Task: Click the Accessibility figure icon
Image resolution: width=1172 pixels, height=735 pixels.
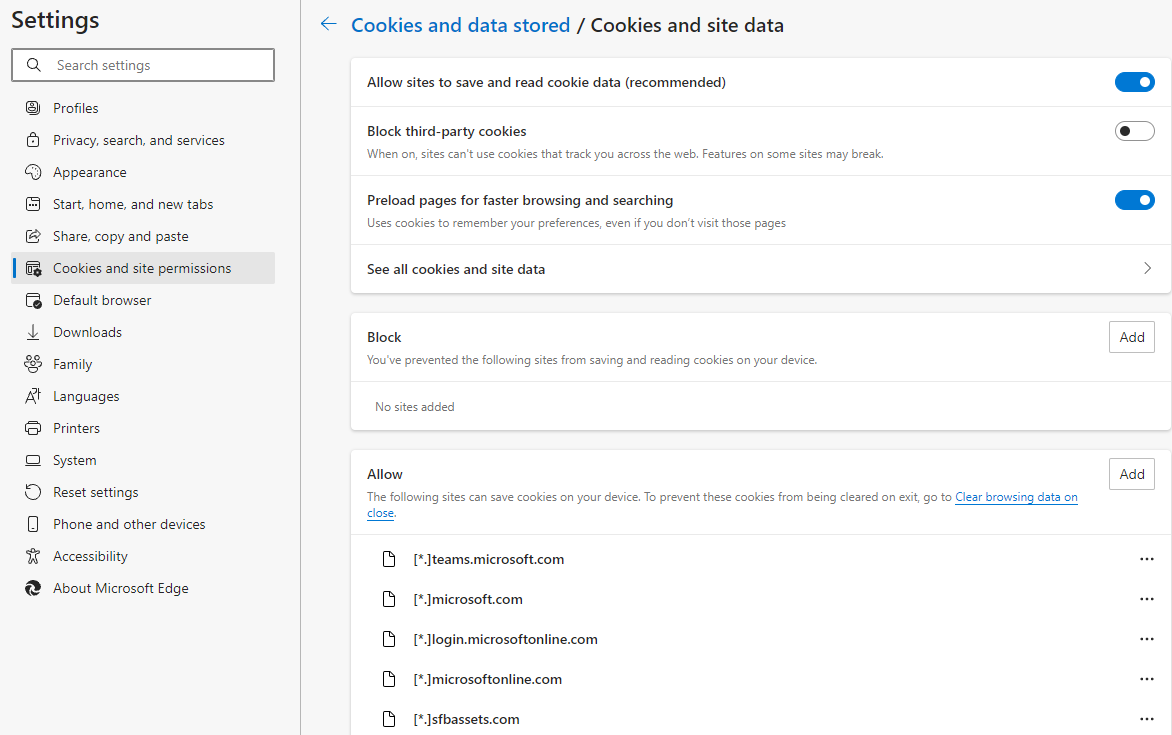Action: coord(34,556)
